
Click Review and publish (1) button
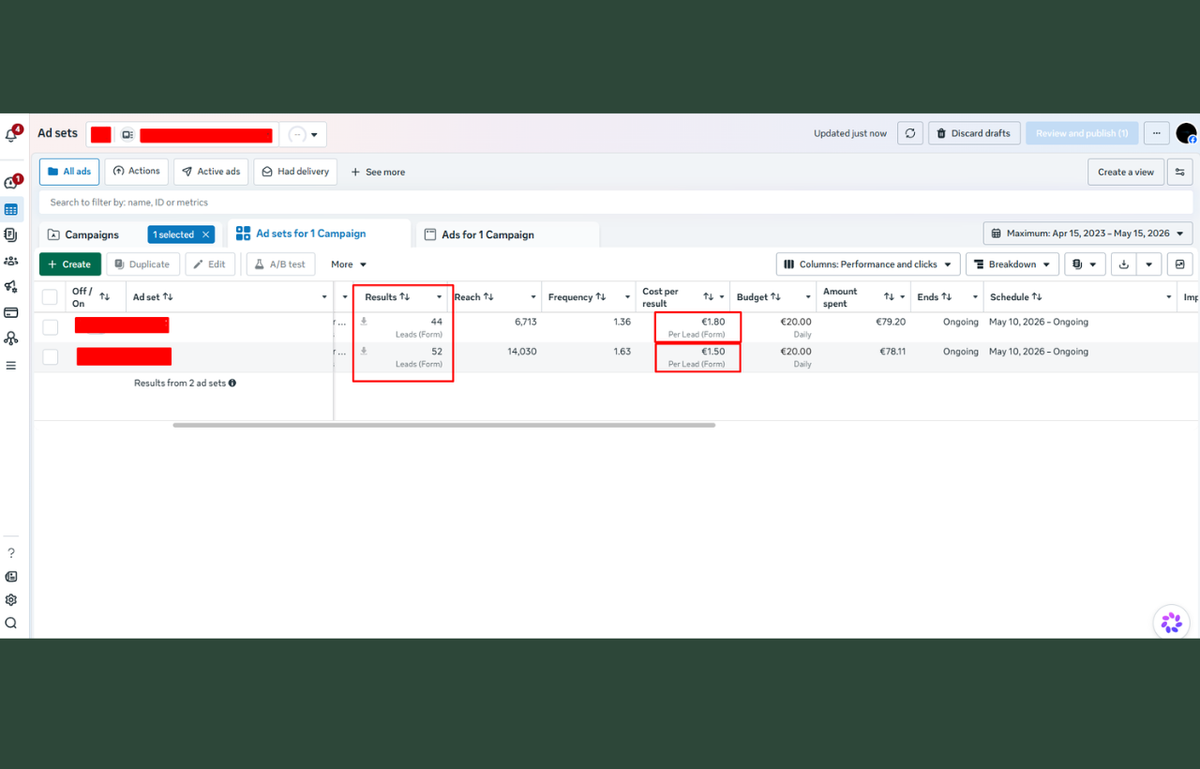pos(1081,133)
